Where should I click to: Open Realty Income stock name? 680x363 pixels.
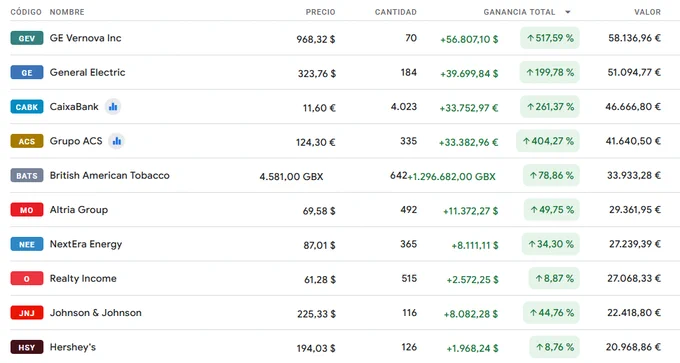pos(83,278)
